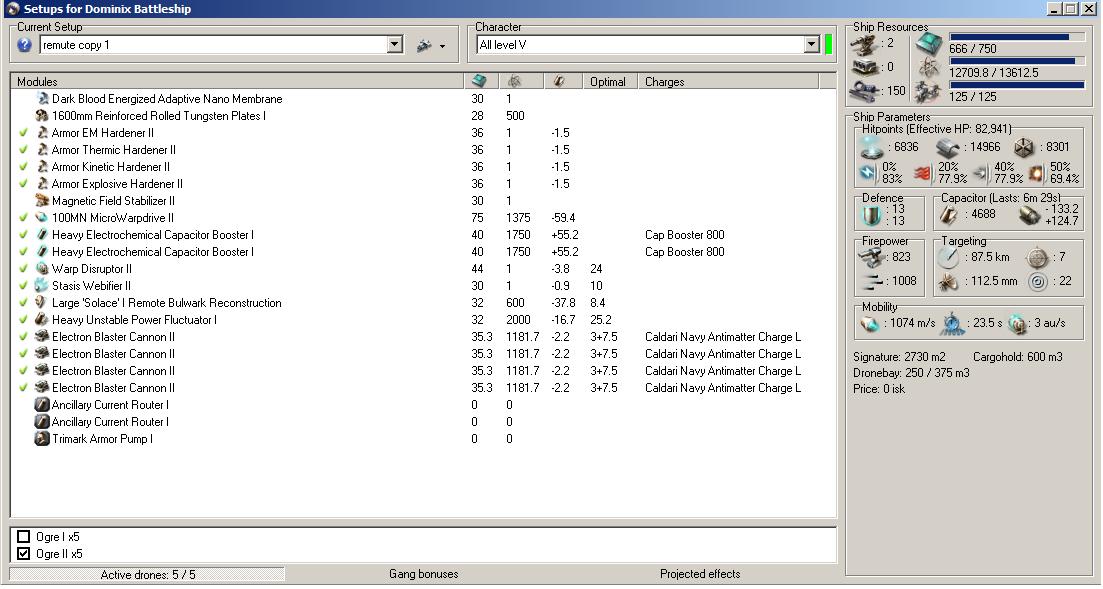Toggle active checkmark on Armor Kinetic Hardener II

click(23, 167)
